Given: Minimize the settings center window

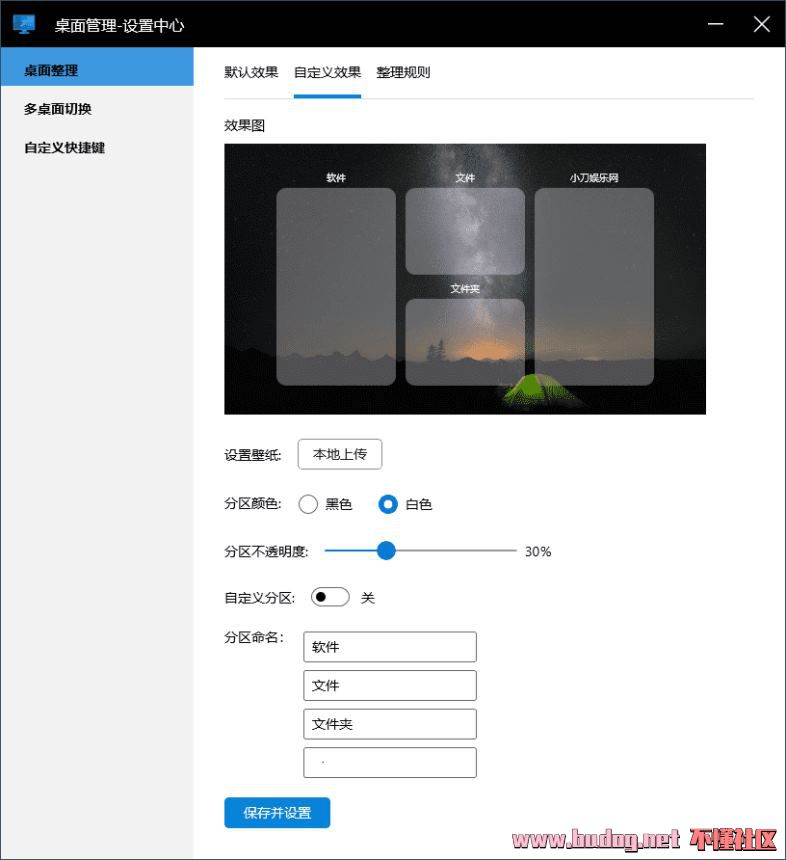Looking at the screenshot, I should point(716,25).
